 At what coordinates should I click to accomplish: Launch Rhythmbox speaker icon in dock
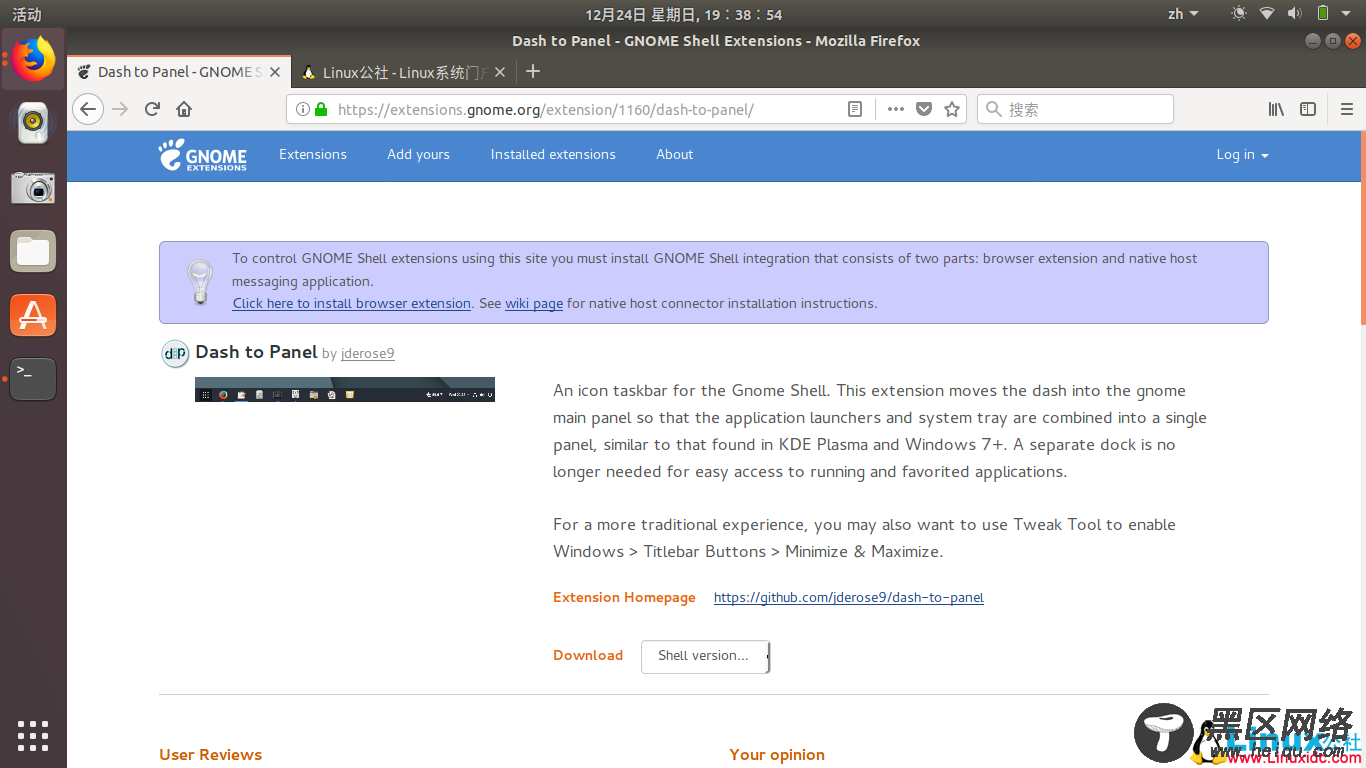pyautogui.click(x=33, y=122)
